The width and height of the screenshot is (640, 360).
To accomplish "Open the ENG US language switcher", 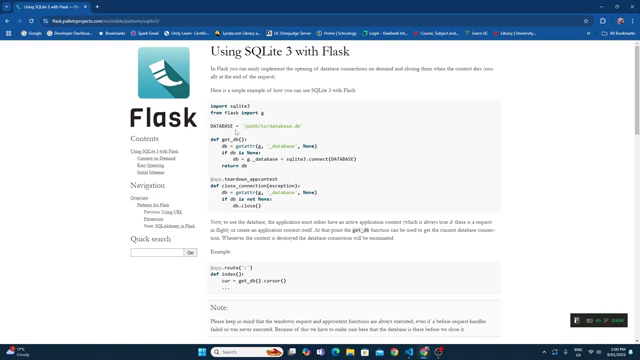I will pos(578,352).
